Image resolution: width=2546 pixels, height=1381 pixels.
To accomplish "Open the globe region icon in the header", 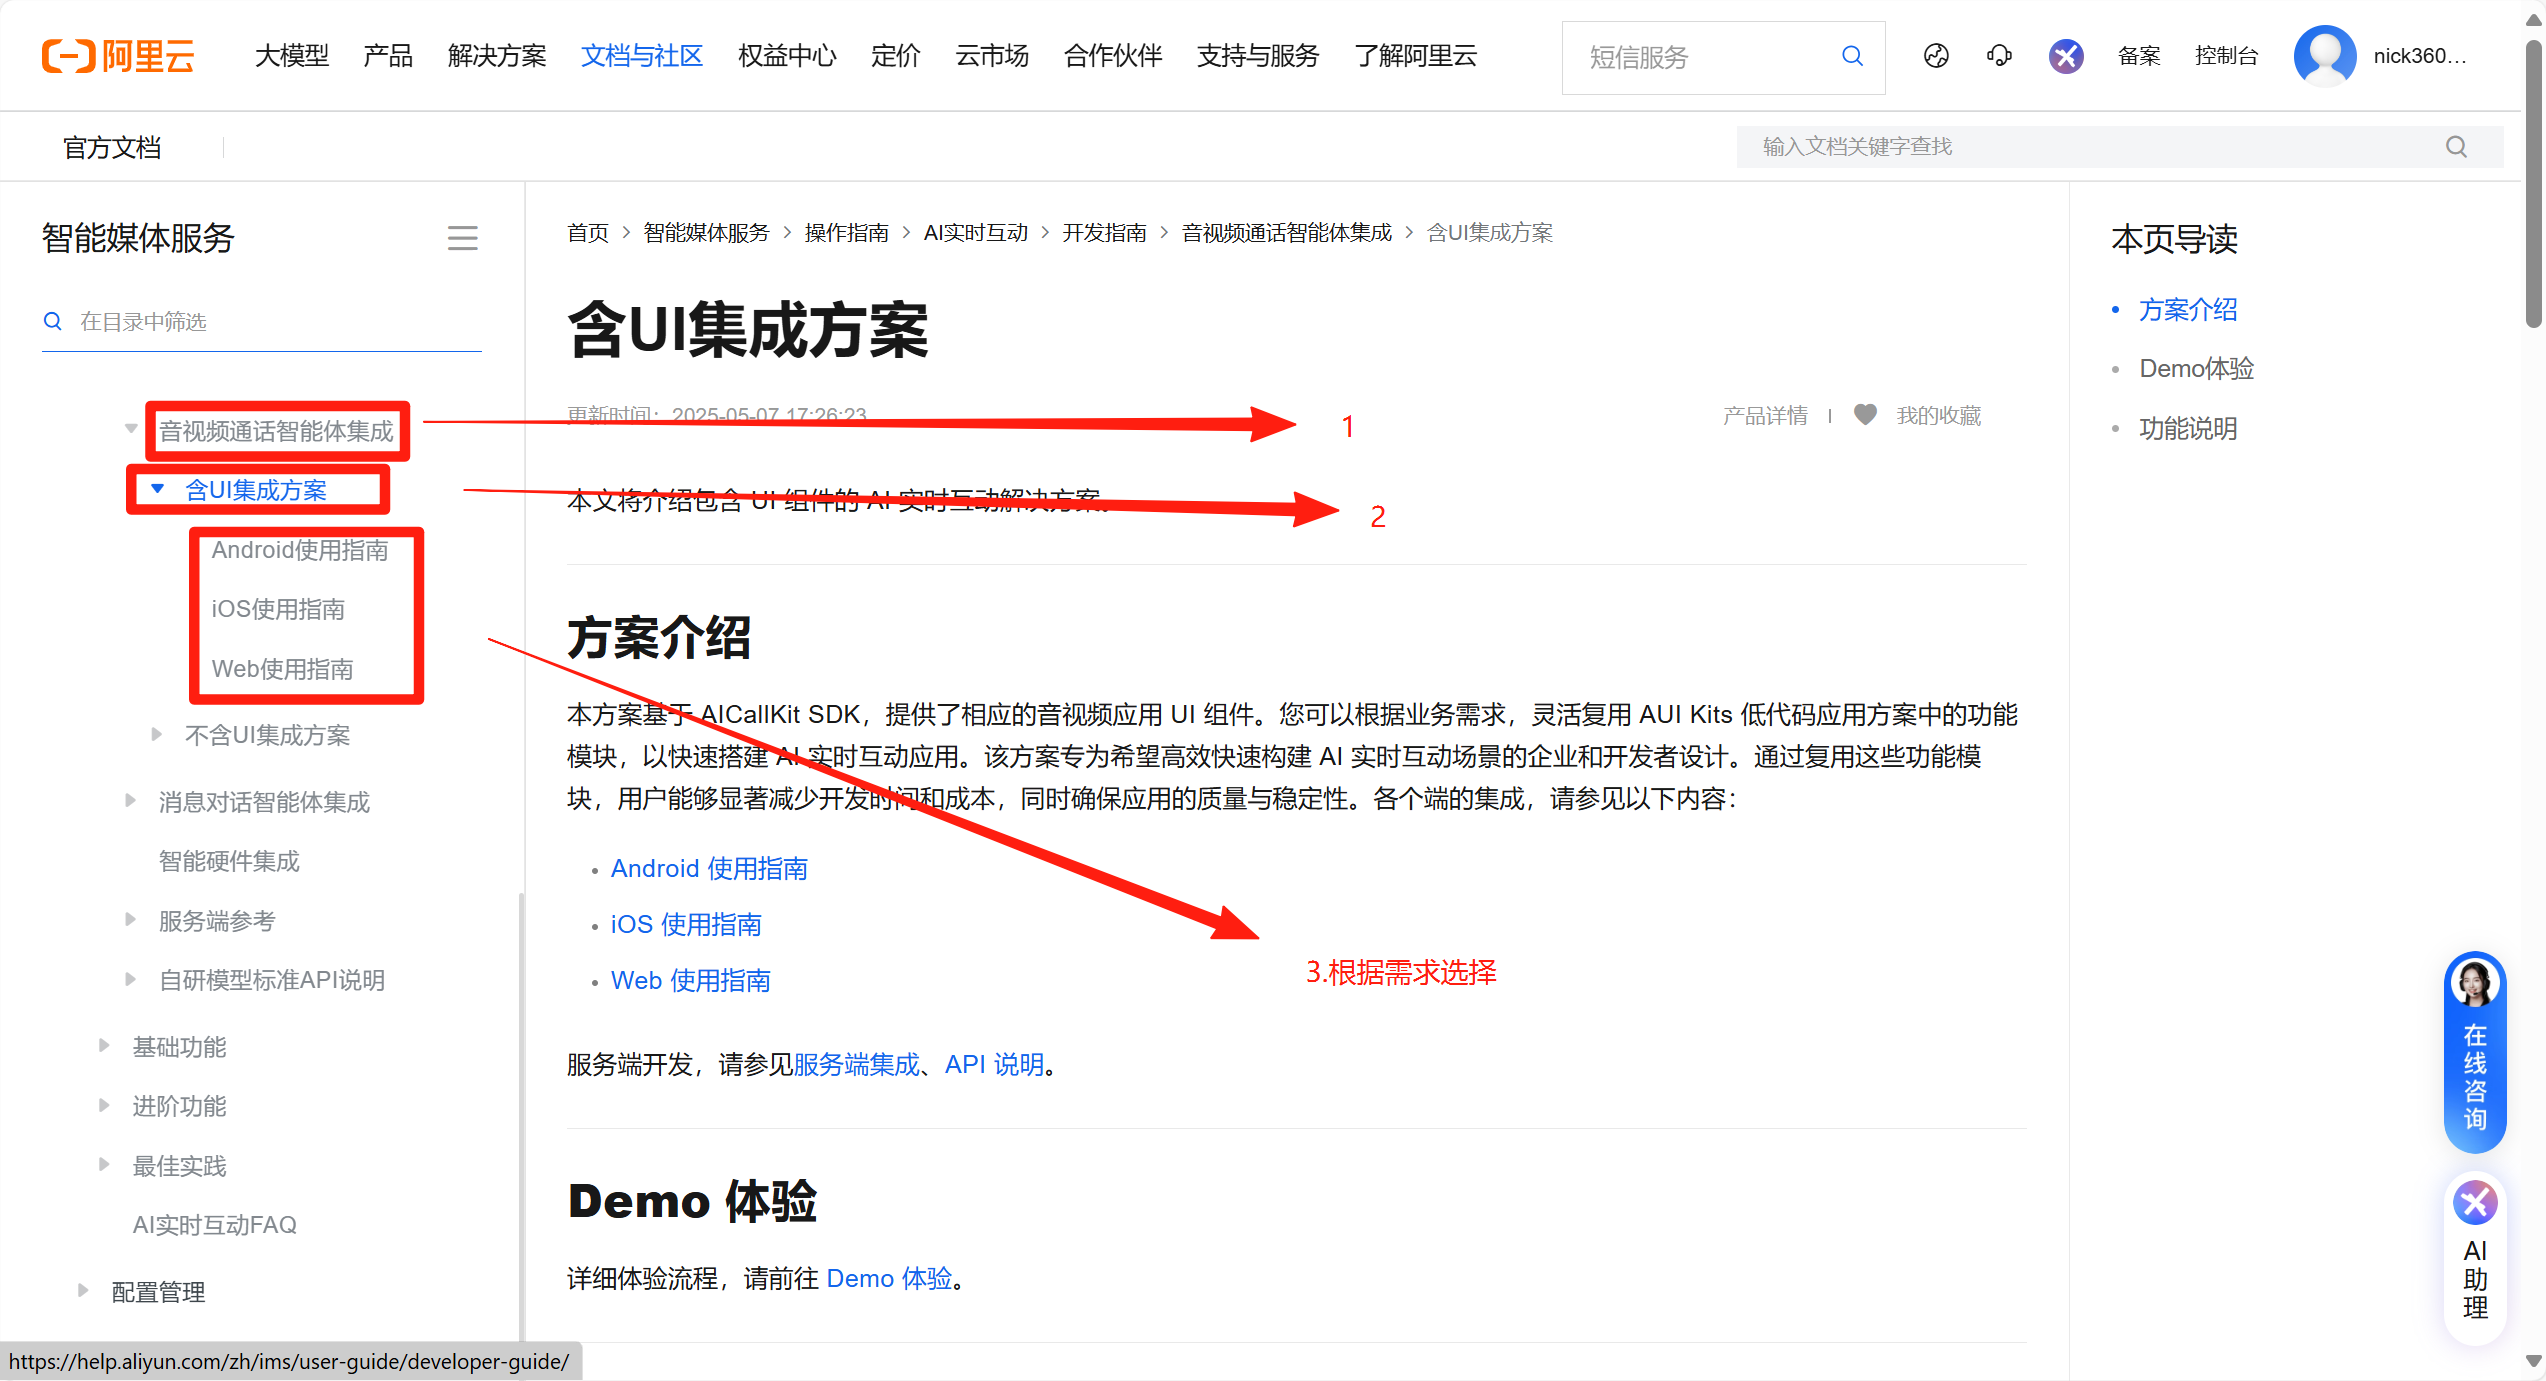I will 1936,56.
